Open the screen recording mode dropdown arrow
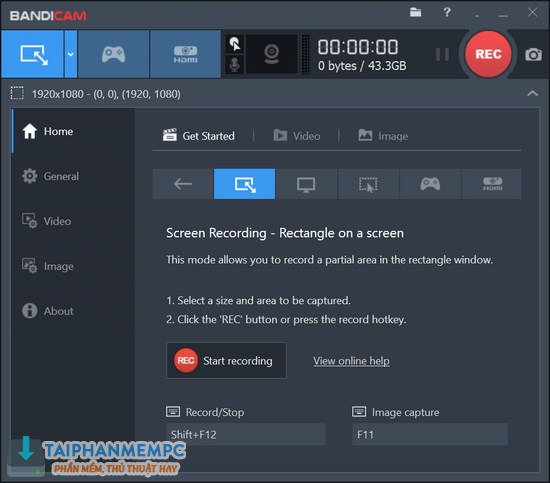The width and height of the screenshot is (550, 483). 71,54
